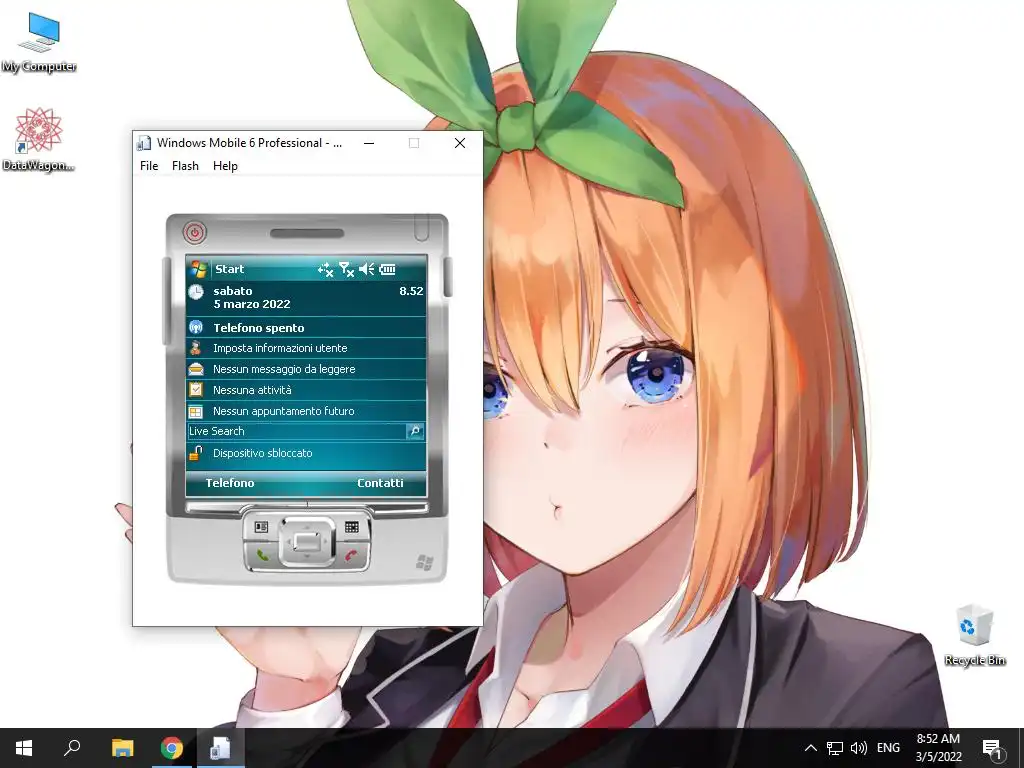Click the red power button on device

195,232
